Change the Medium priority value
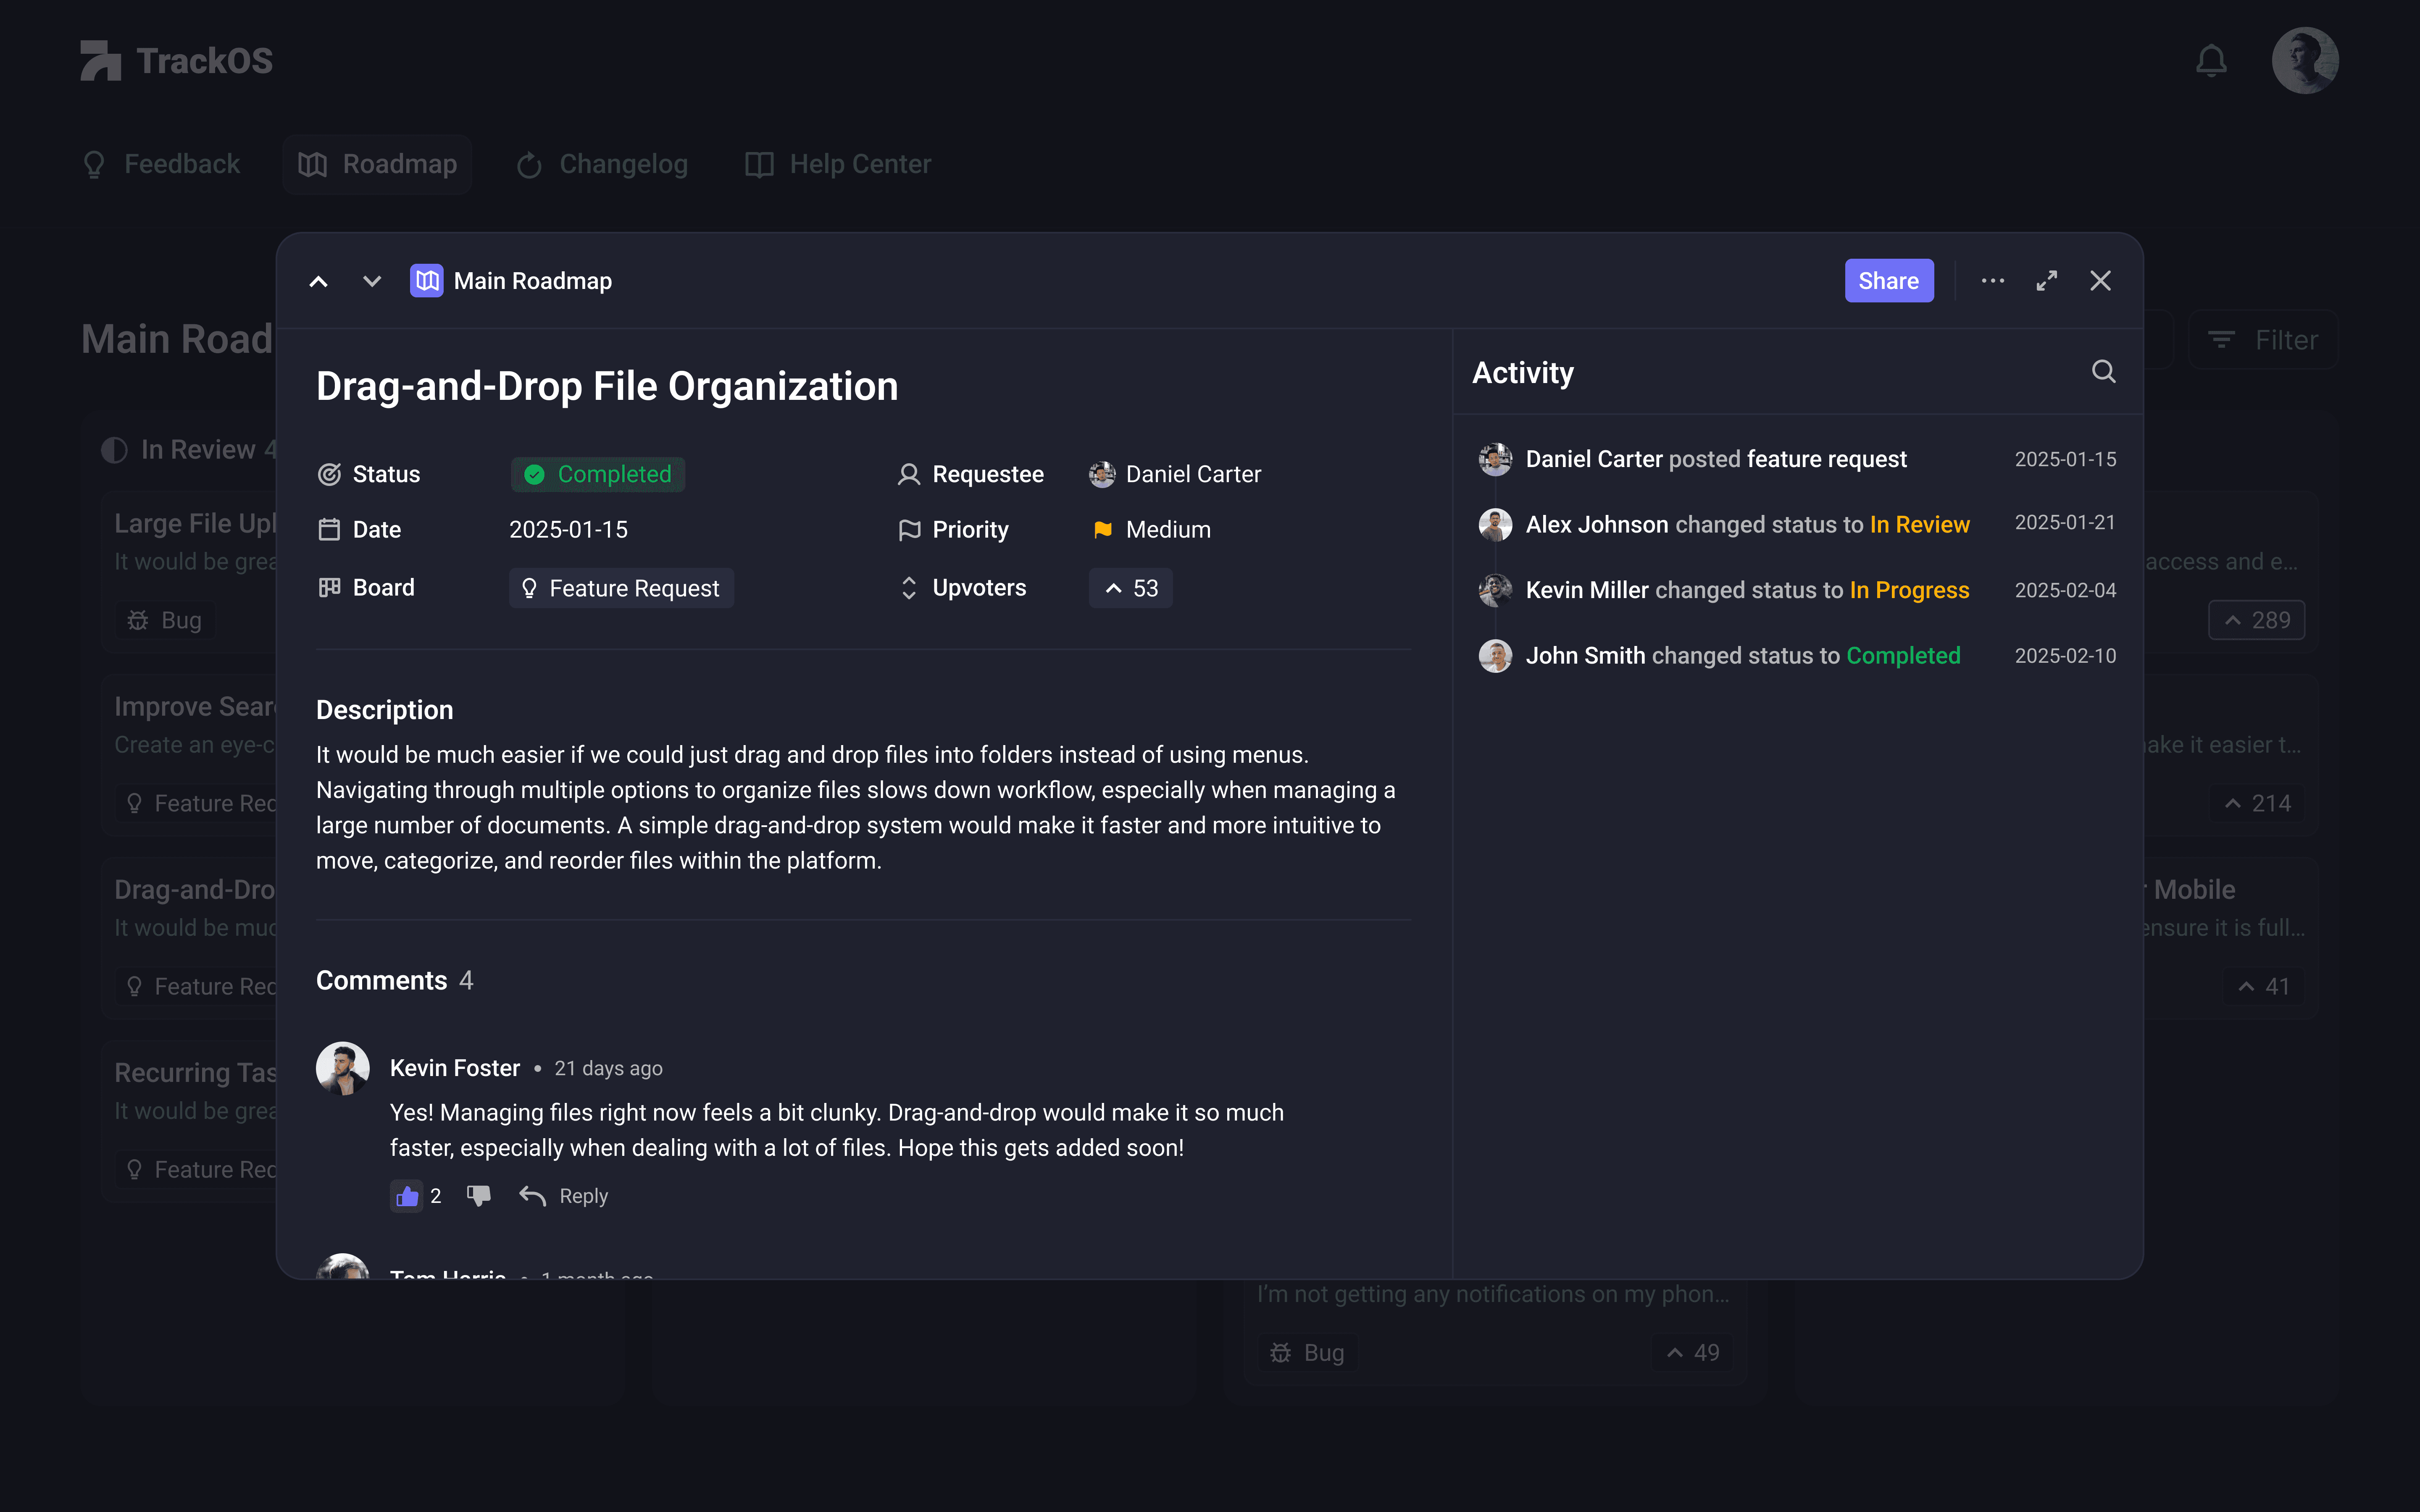The height and width of the screenshot is (1512, 2420). tap(1151, 530)
